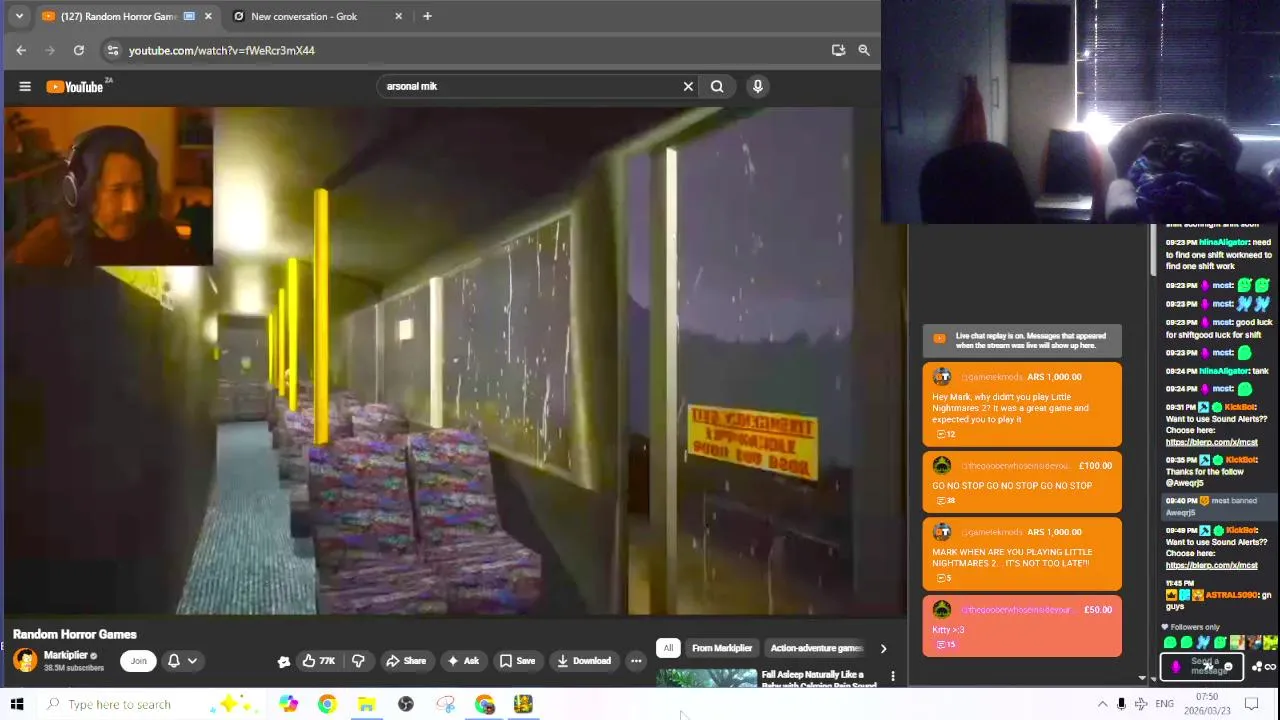Click the Markiplier channel name
The image size is (1280, 720).
point(66,655)
